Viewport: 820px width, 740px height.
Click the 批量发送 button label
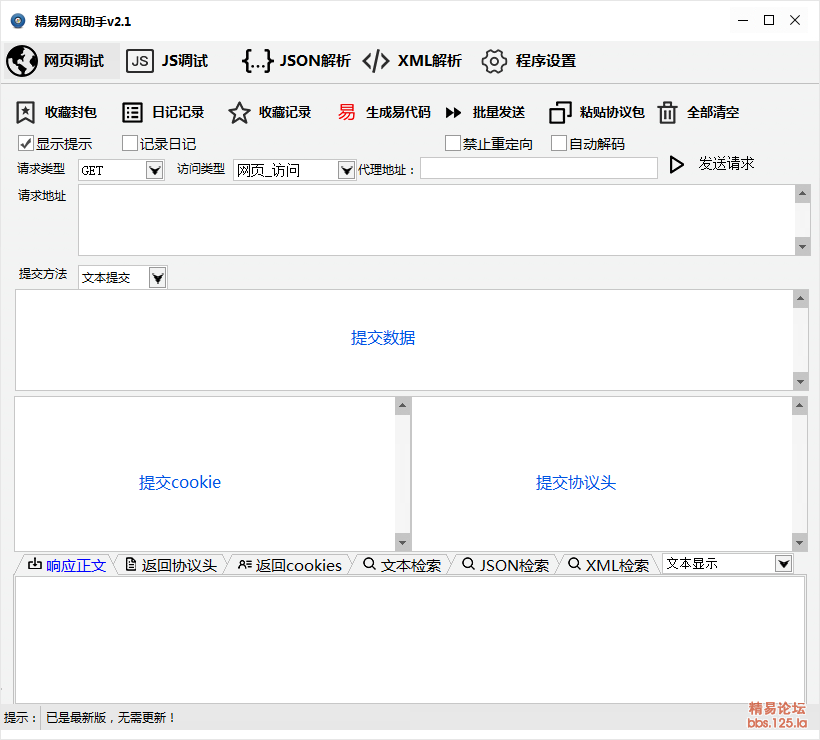pos(498,112)
